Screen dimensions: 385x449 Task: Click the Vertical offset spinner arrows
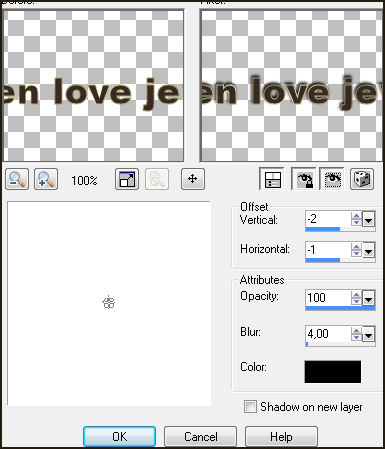pyautogui.click(x=356, y=219)
